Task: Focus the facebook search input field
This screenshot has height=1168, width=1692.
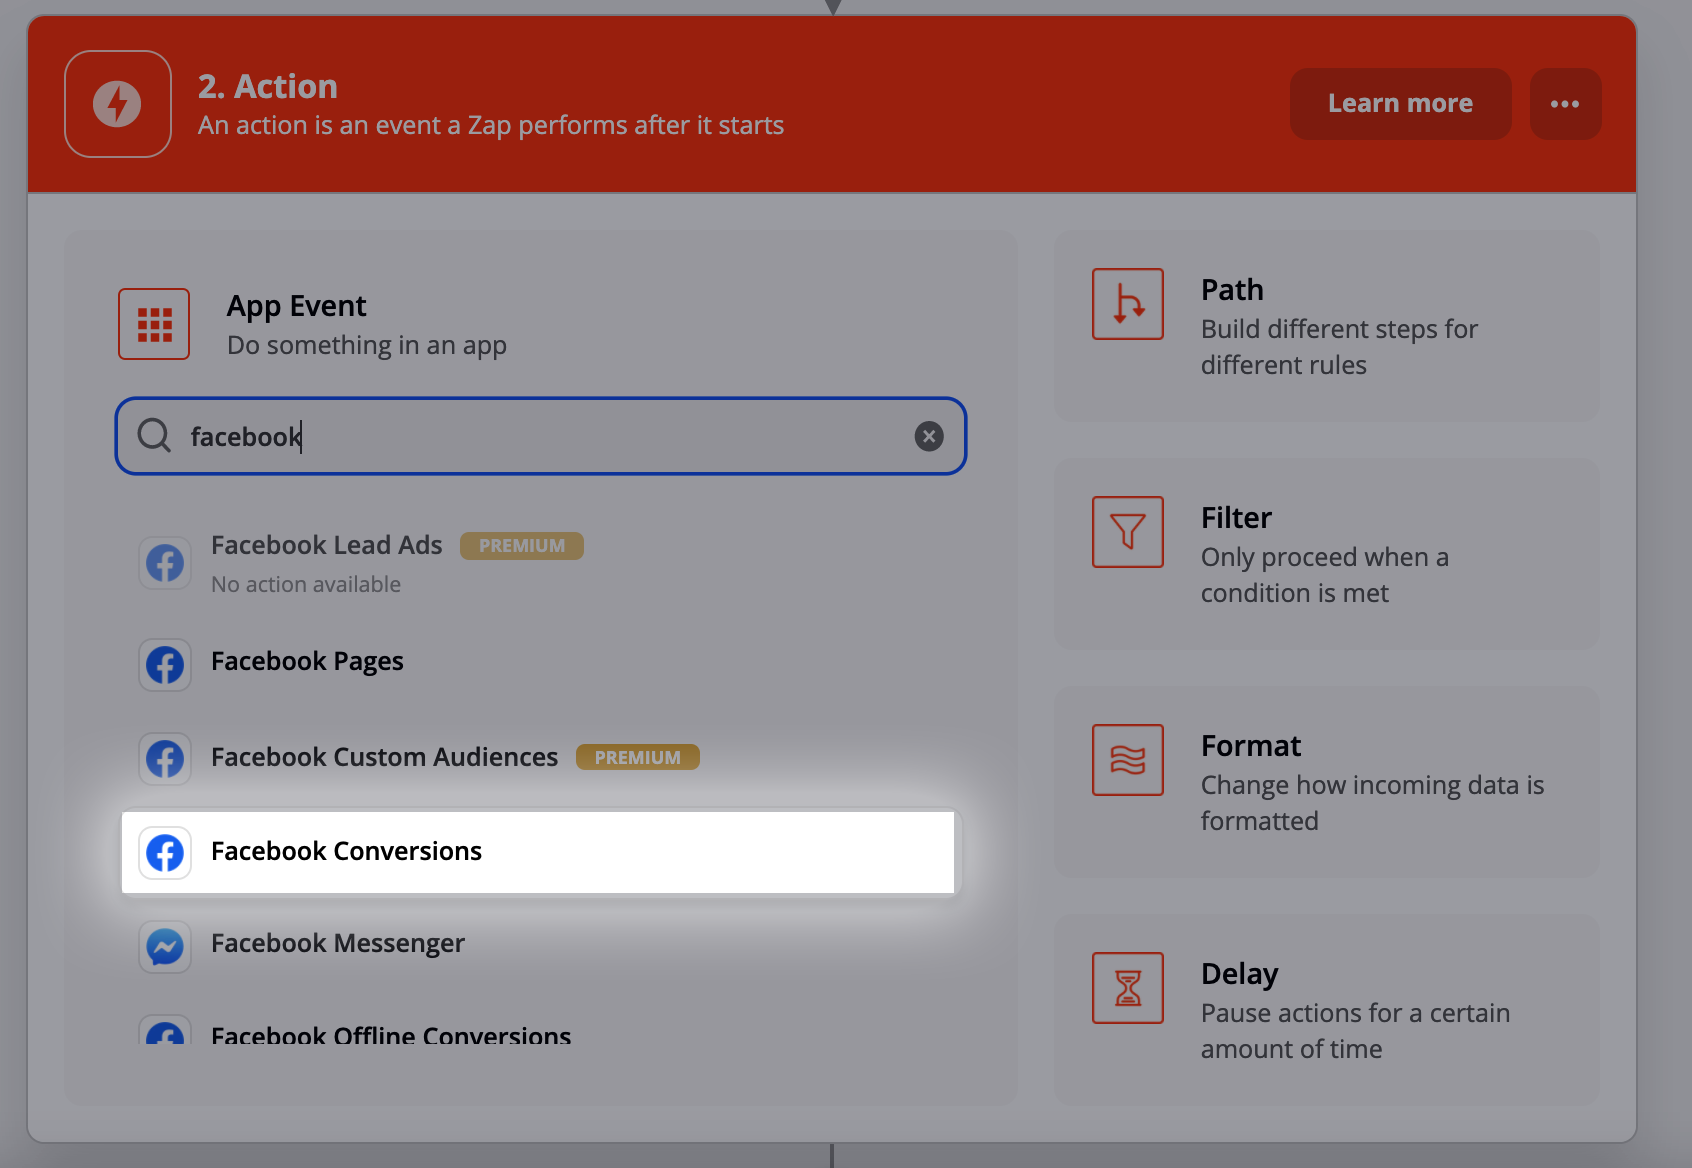Action: [x=541, y=436]
